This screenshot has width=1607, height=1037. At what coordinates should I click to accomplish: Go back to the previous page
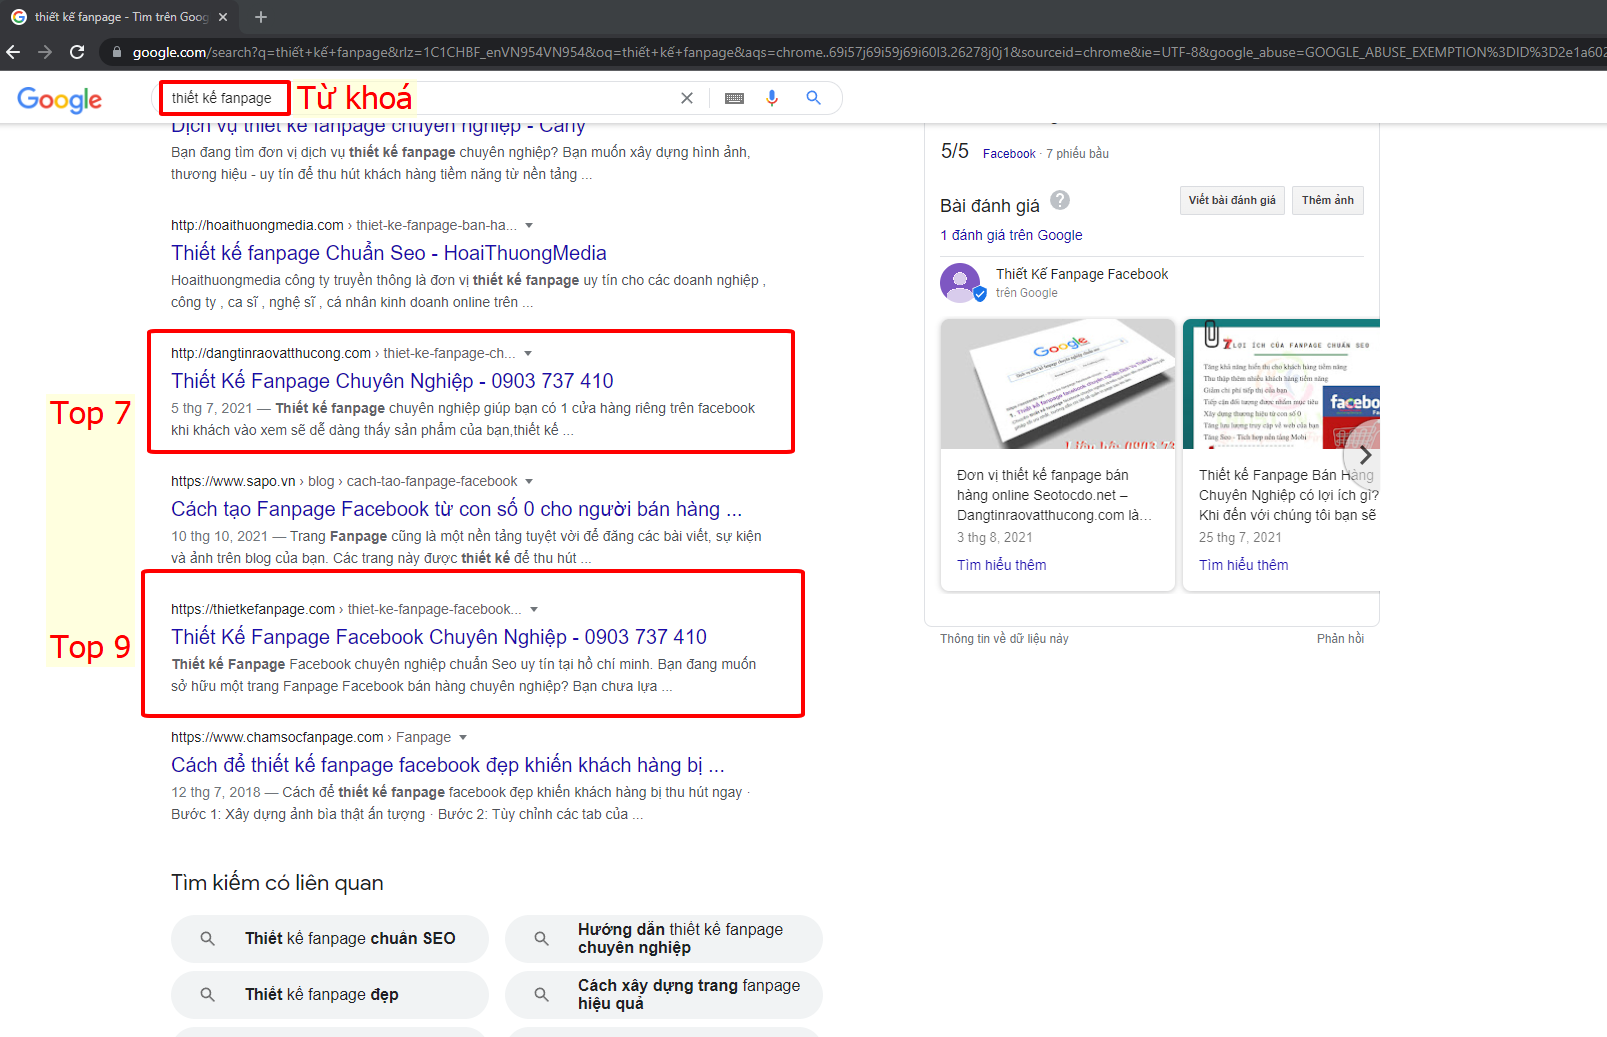[14, 52]
